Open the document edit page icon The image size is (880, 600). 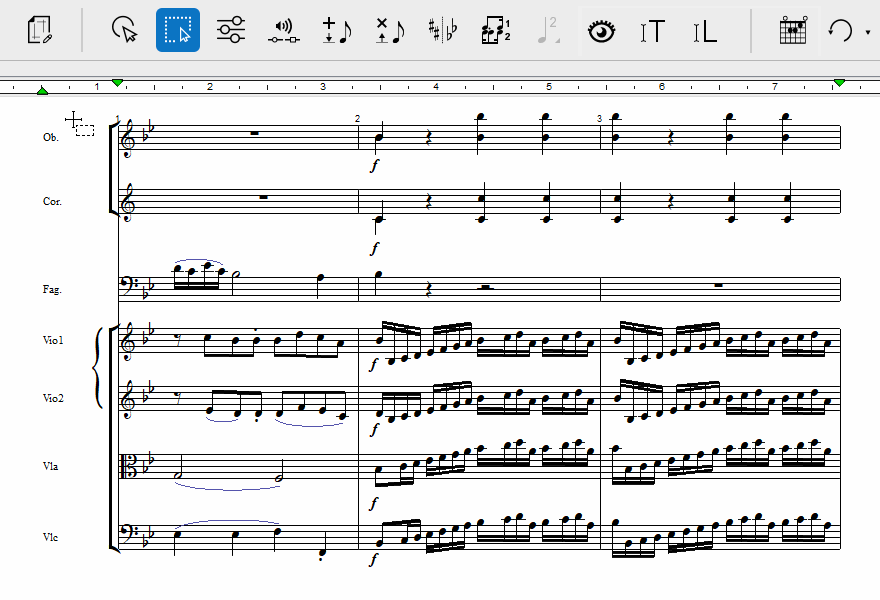(x=40, y=30)
